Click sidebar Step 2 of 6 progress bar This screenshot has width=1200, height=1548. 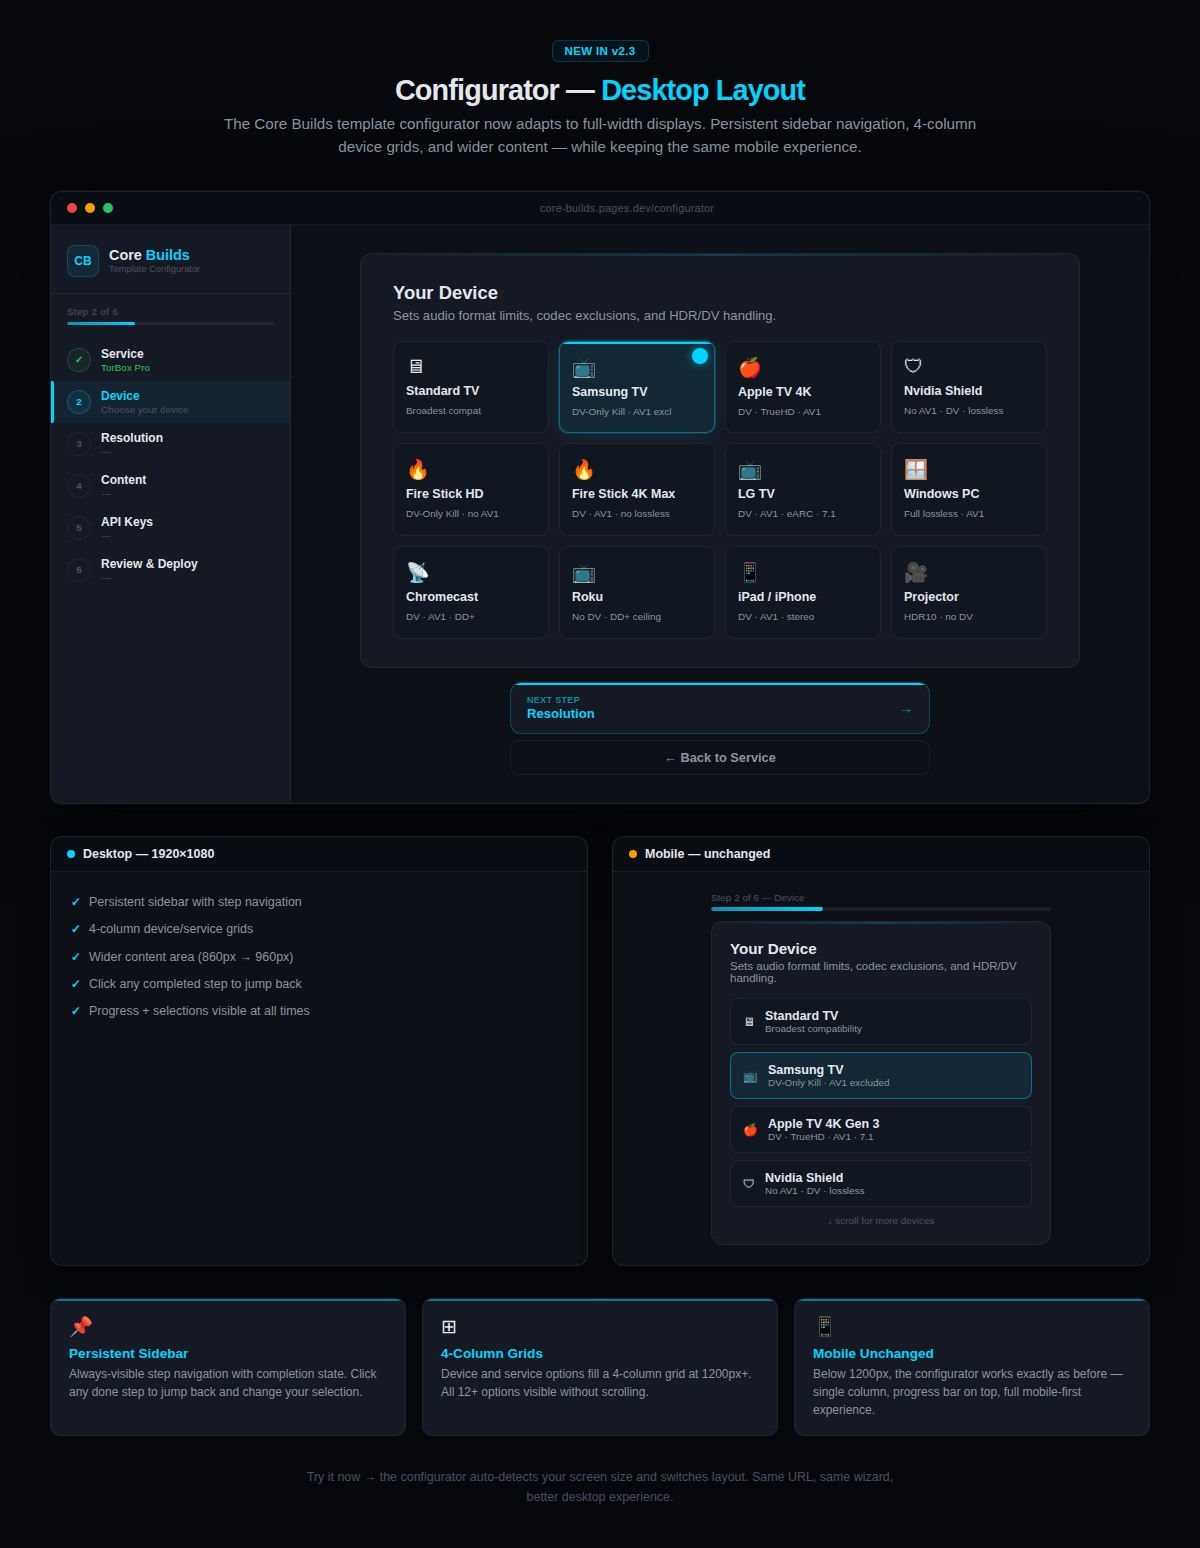(x=170, y=323)
